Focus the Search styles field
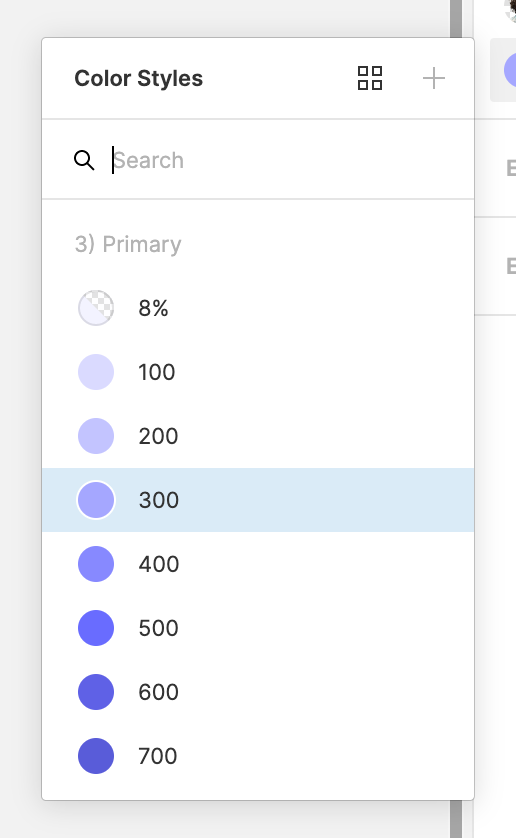The height and width of the screenshot is (838, 516). [283, 160]
